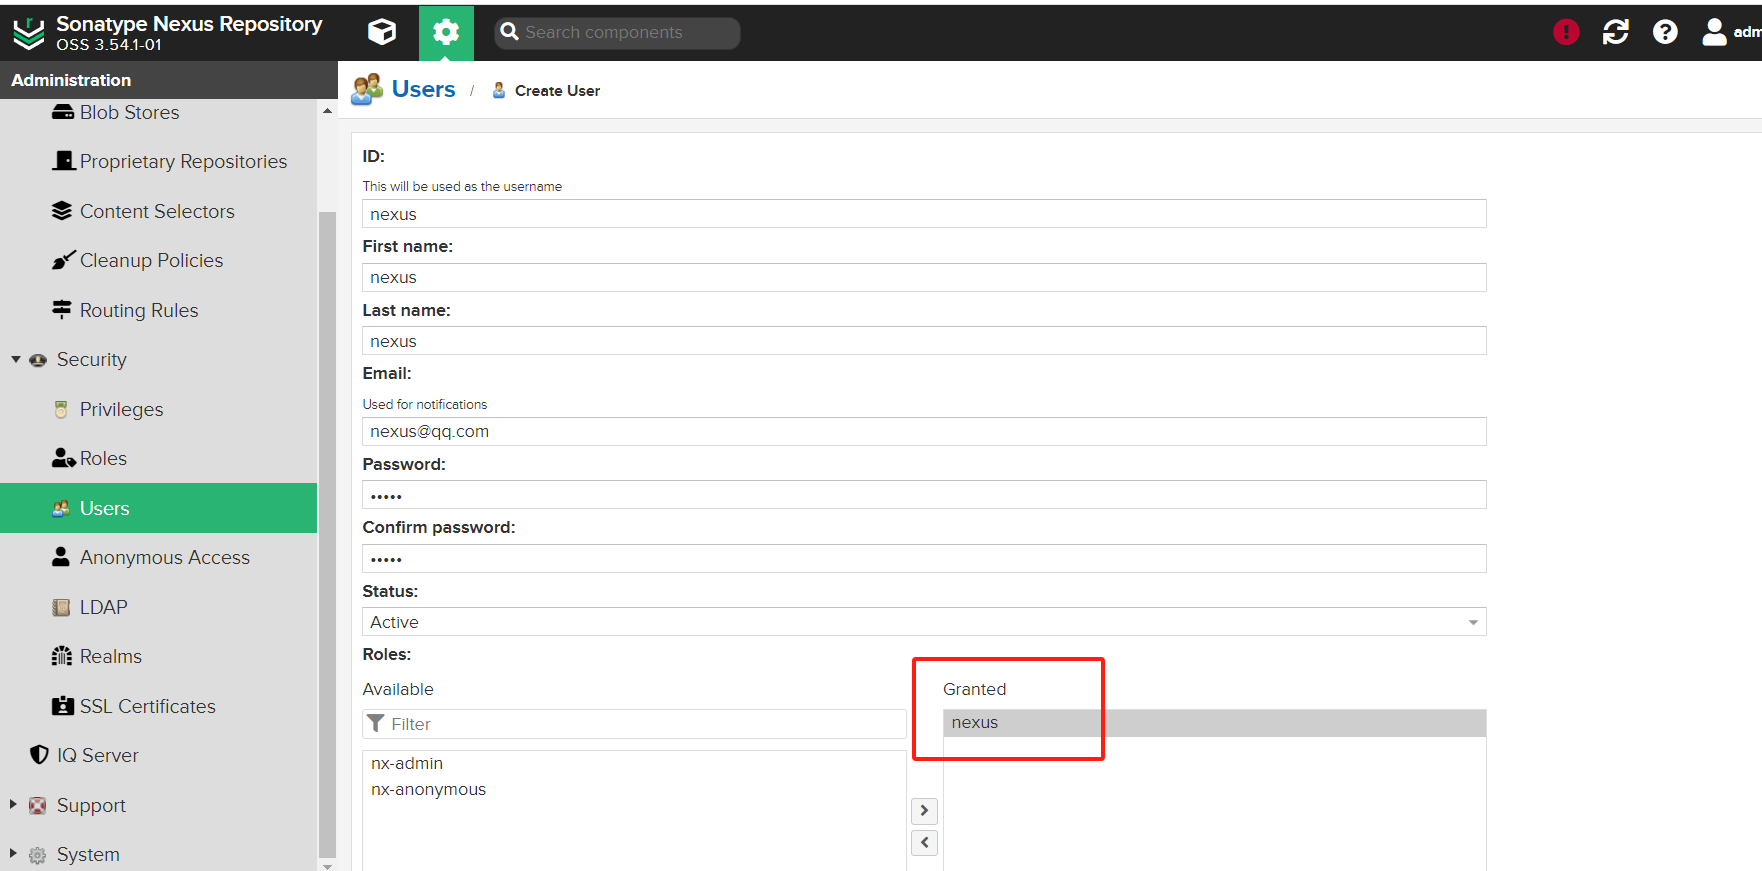Click the magnifier icon in search box
This screenshot has height=871, width=1762.
point(509,32)
